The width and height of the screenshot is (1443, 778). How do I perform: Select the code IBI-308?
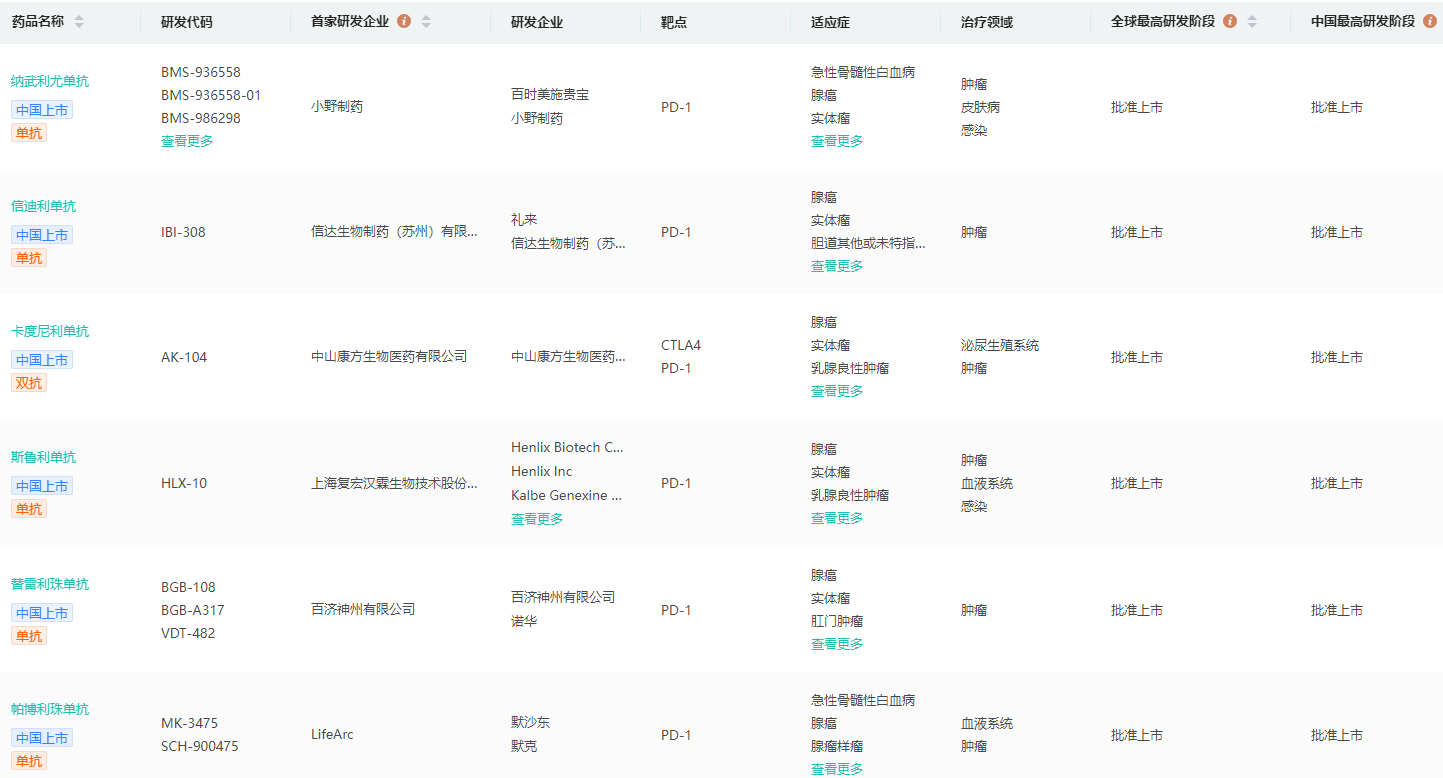click(183, 232)
